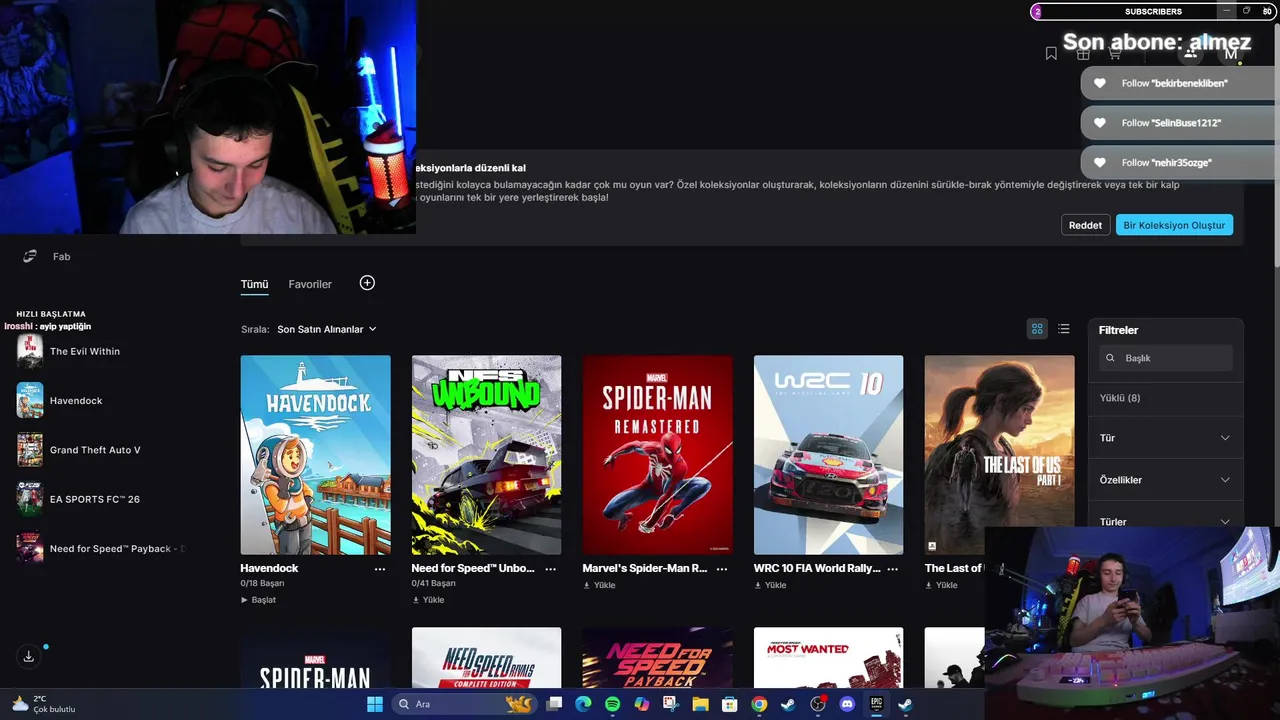Click Bir Koleksiyon Oluştur button
The width and height of the screenshot is (1280, 720).
tap(1174, 225)
